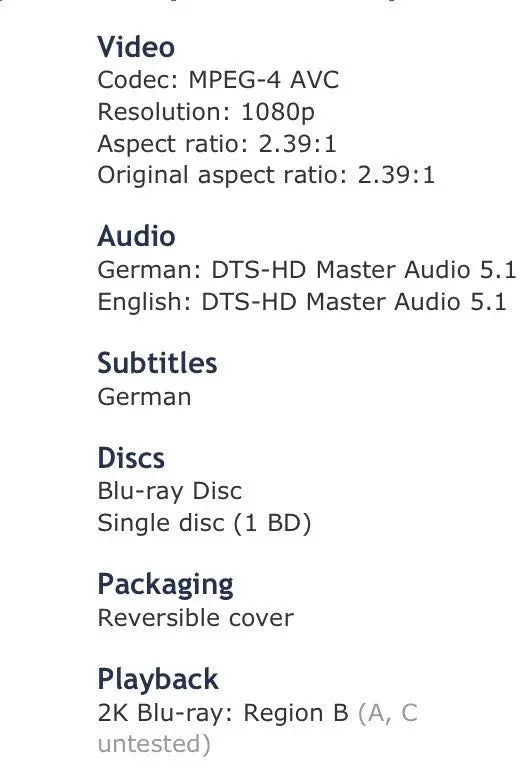Click the Aspect ratio: 2.39:1 line

217,144
